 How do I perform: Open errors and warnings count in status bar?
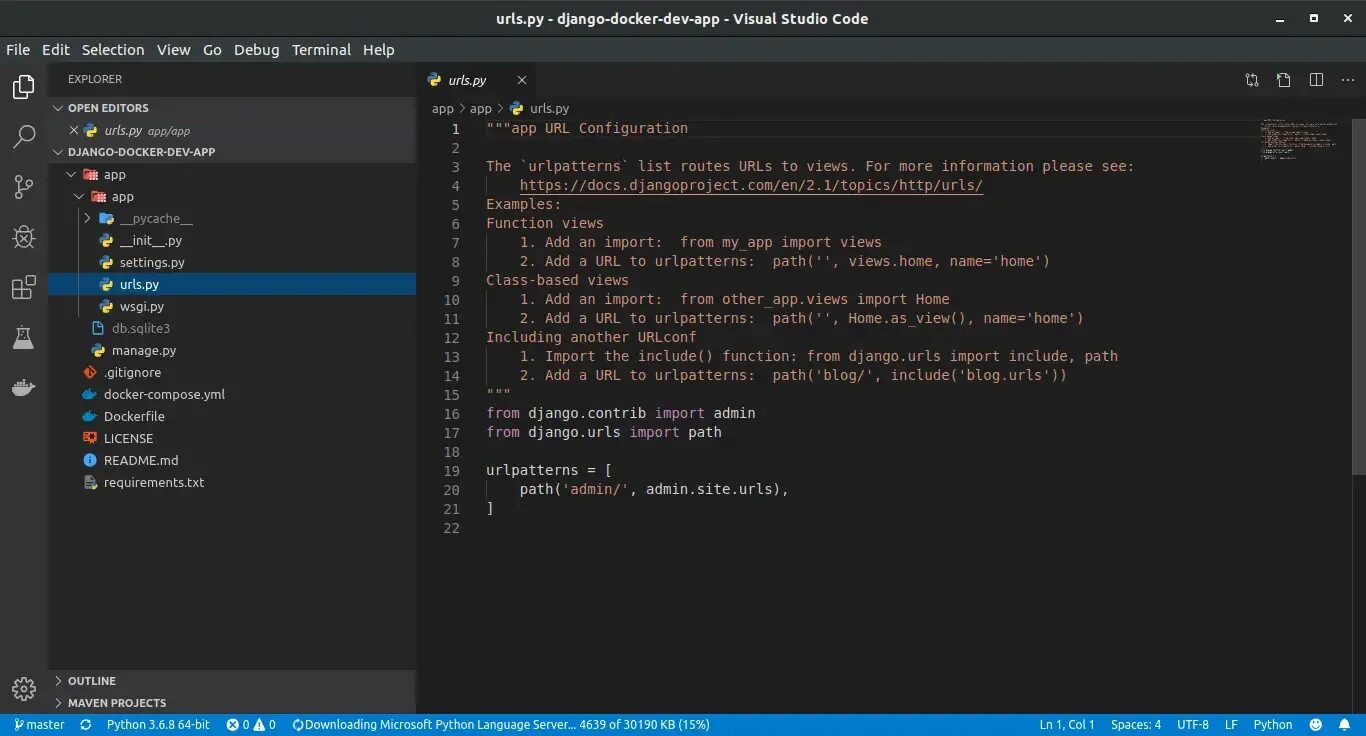click(251, 725)
